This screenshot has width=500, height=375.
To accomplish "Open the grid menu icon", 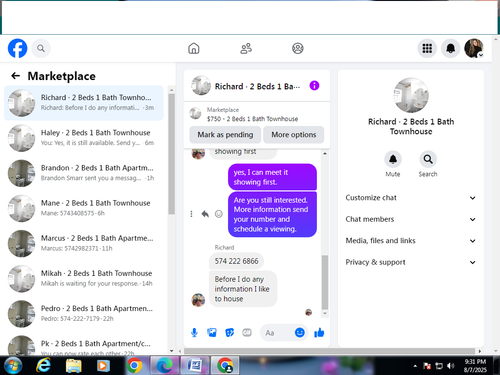I will [427, 48].
